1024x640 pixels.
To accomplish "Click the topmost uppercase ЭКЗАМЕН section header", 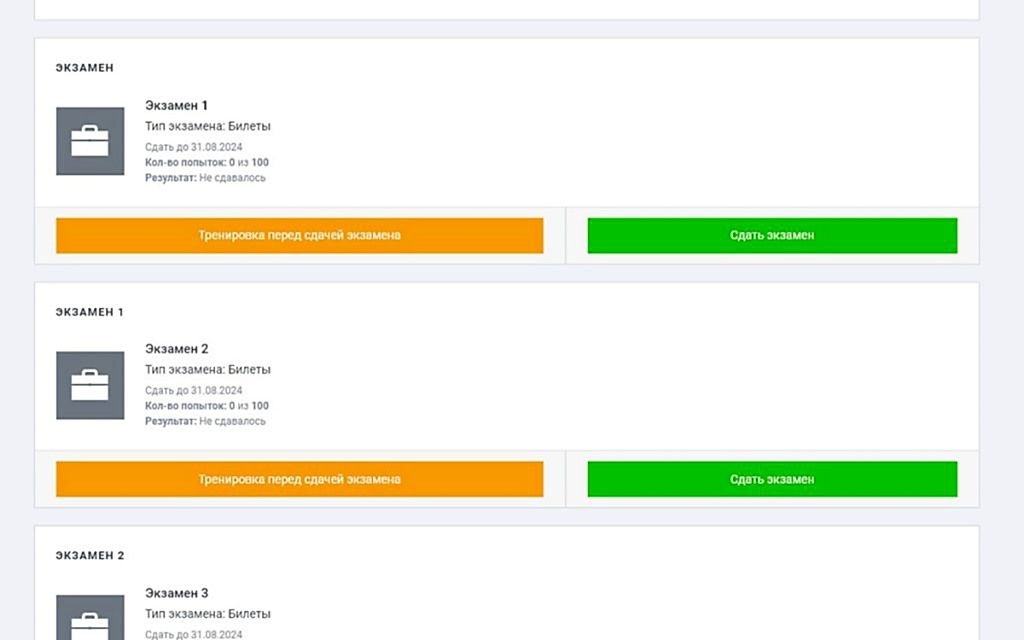I will [x=85, y=68].
